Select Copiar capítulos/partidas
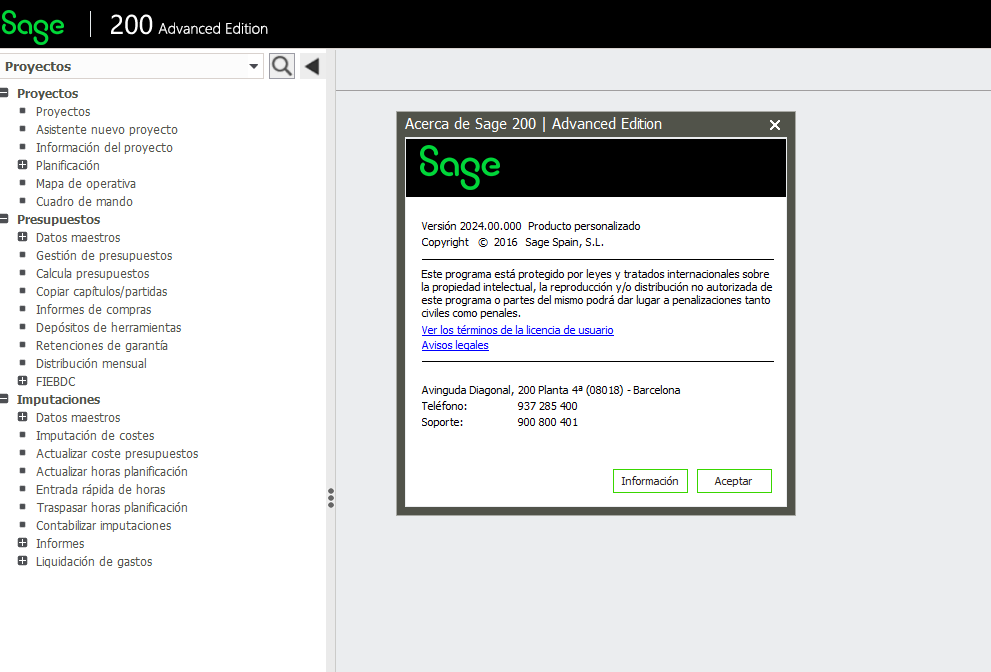 click(102, 291)
